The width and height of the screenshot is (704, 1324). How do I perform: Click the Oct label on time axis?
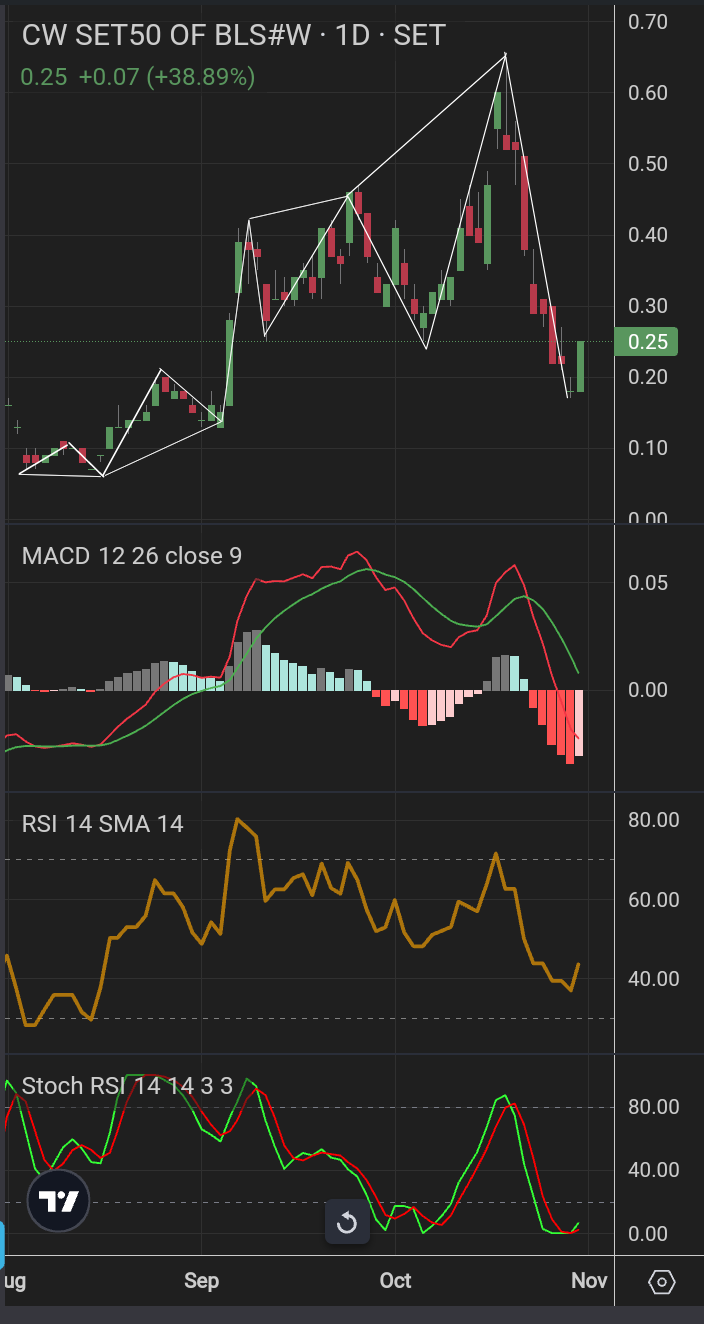[x=395, y=1281]
